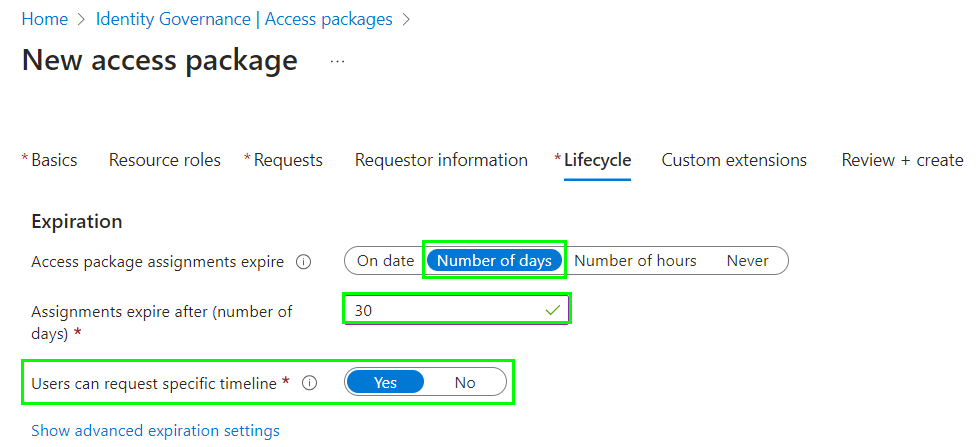Screen dimensions: 978x447
Task: Click info icon next to specific timeline
Action: [309, 383]
